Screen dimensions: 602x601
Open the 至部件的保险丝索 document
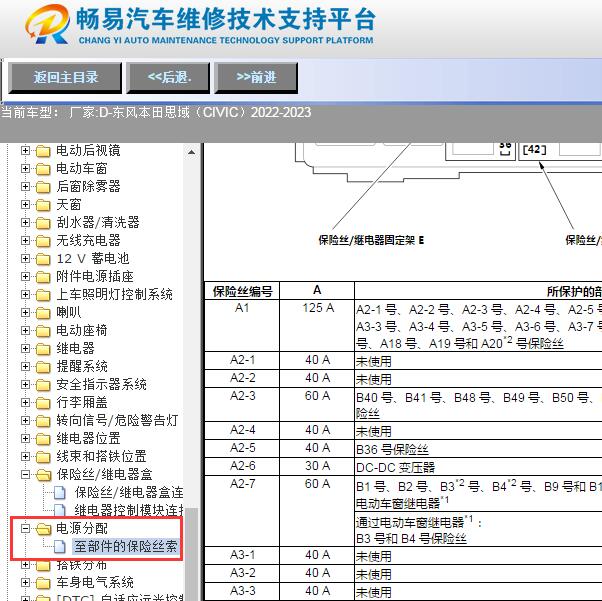point(126,546)
